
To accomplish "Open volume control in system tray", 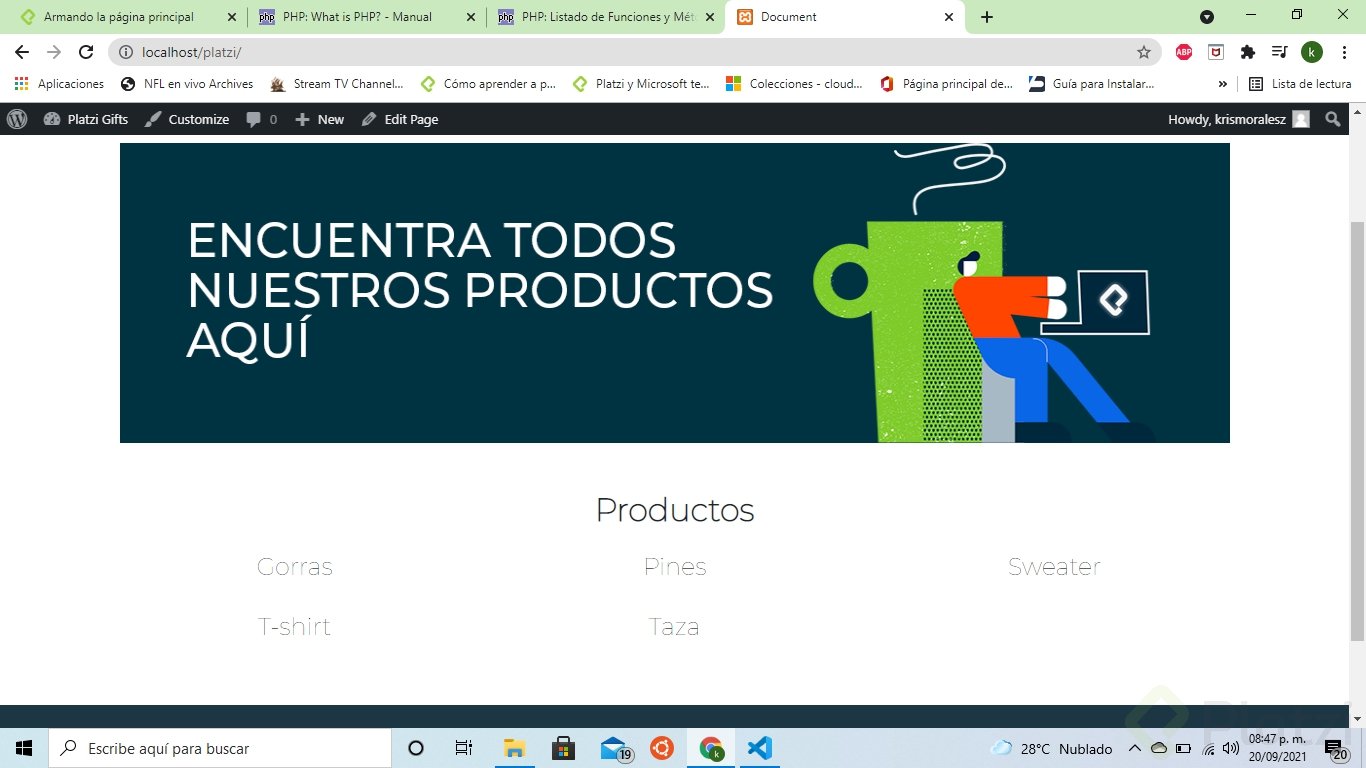I will point(1231,748).
